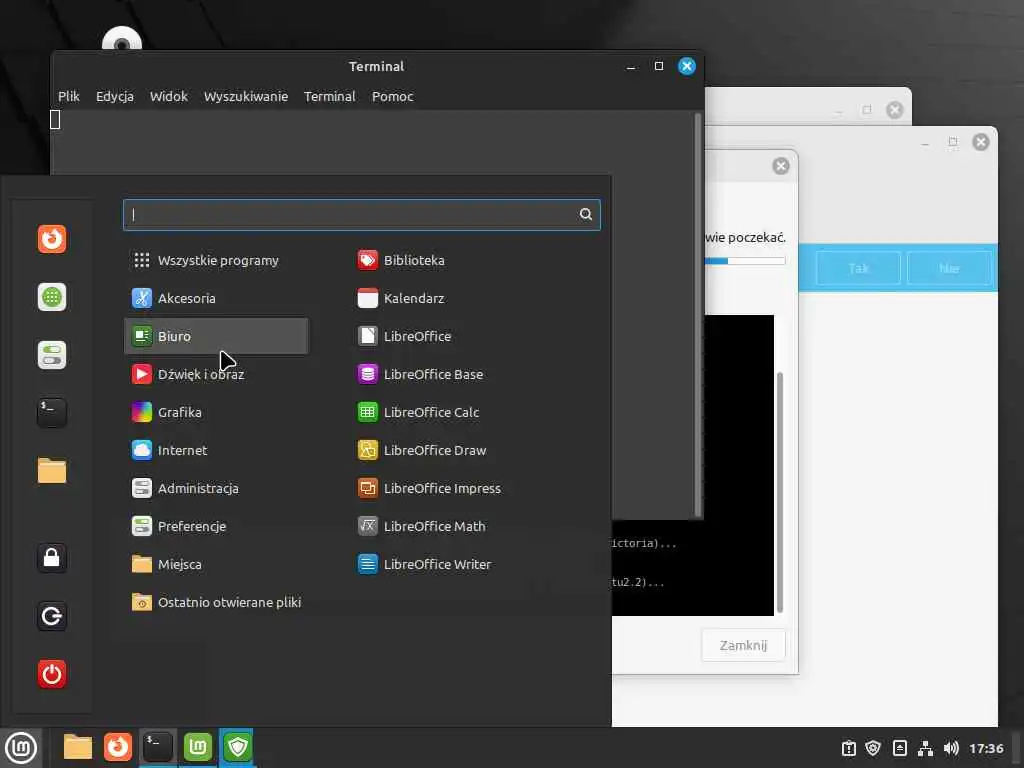Click update shield tray icon
Viewport: 1024px width, 768px height.
tap(874, 748)
